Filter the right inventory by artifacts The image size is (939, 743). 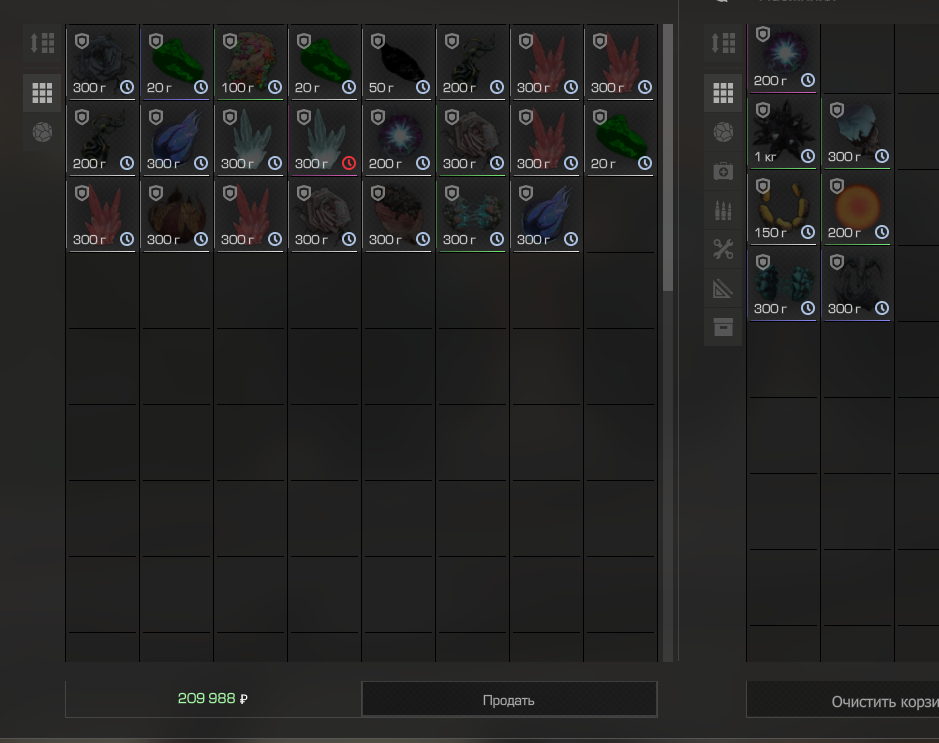(723, 132)
